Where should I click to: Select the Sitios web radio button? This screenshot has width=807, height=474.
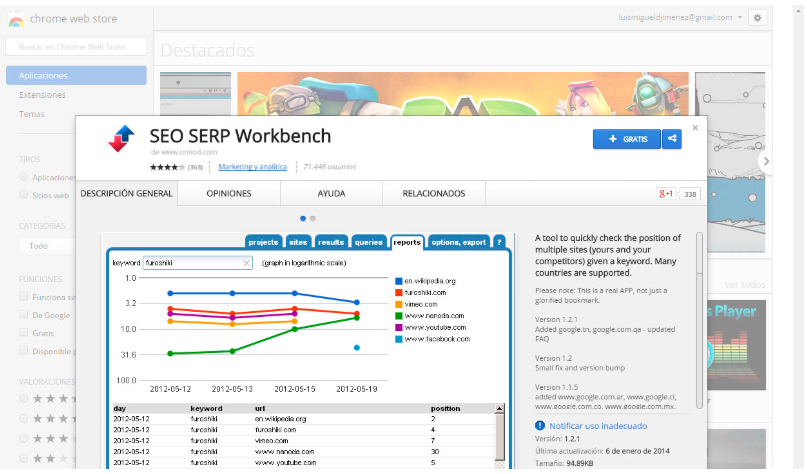click(x=24, y=195)
